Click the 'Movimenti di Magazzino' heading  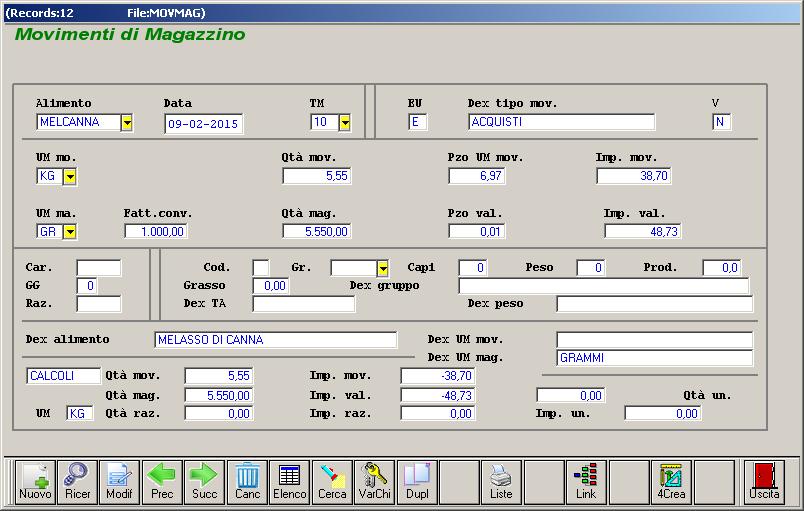tap(130, 34)
